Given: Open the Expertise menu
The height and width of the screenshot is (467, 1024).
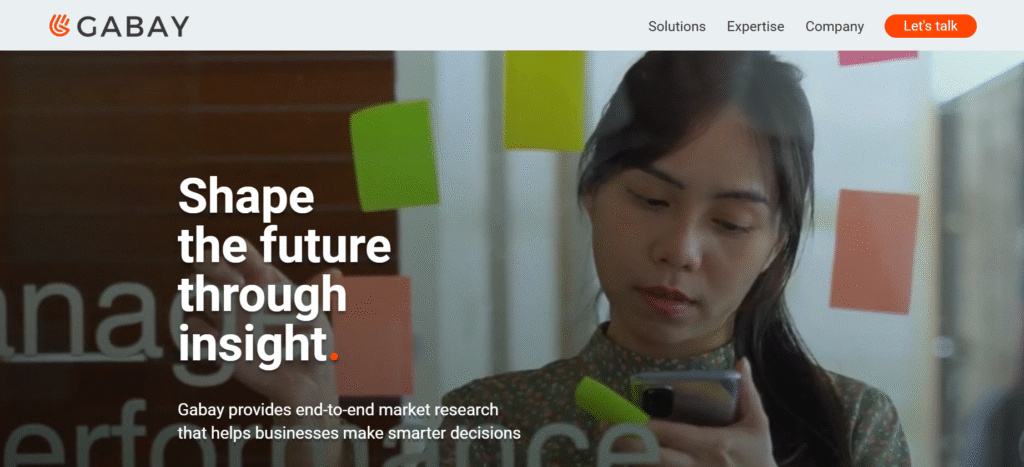Looking at the screenshot, I should 756,26.
